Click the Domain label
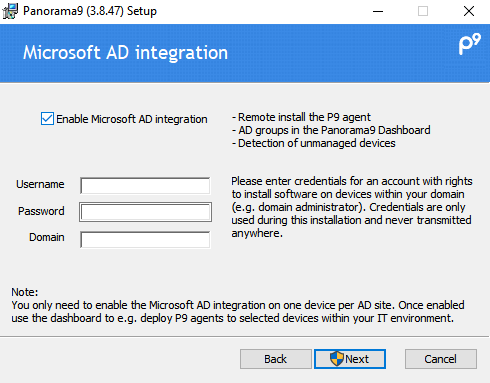This screenshot has width=490, height=383. 47,237
